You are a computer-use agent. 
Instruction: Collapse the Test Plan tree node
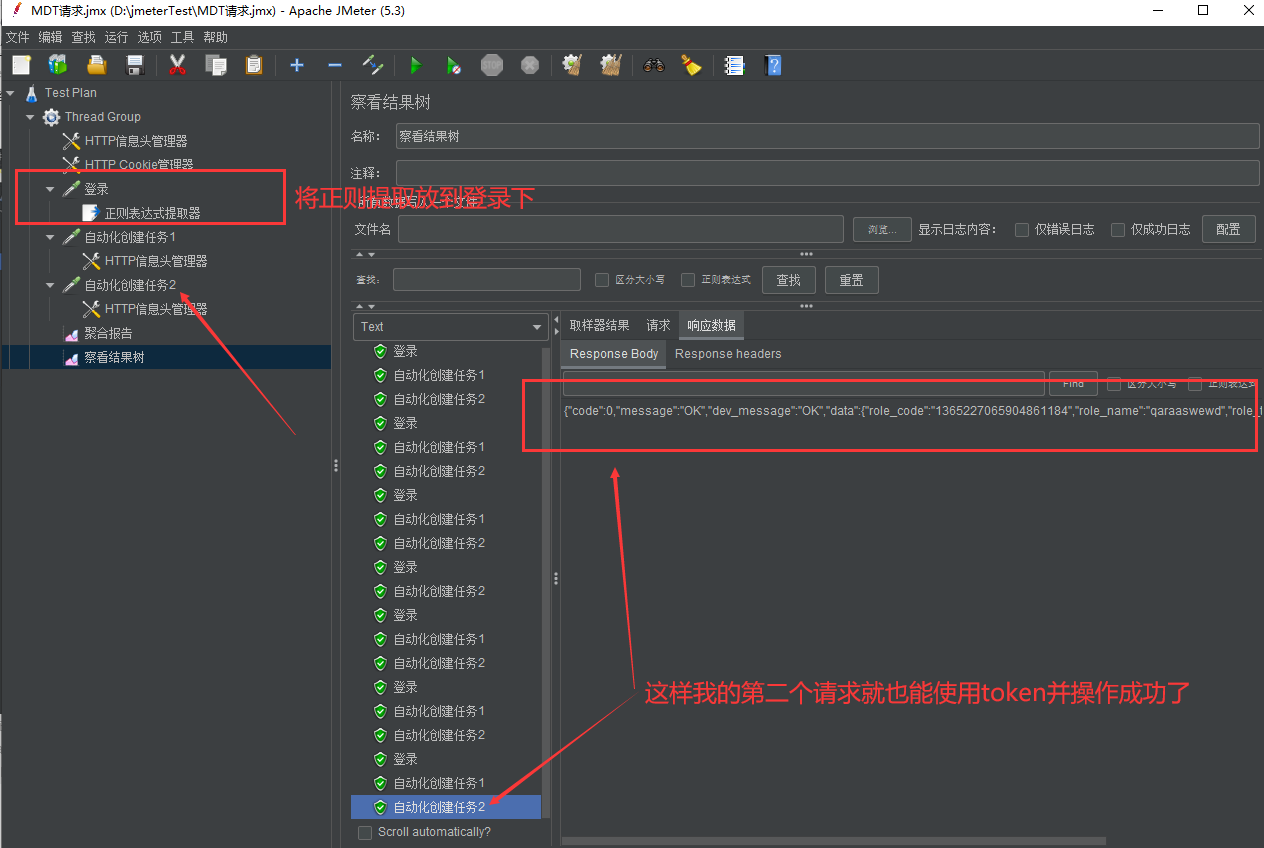[x=10, y=92]
